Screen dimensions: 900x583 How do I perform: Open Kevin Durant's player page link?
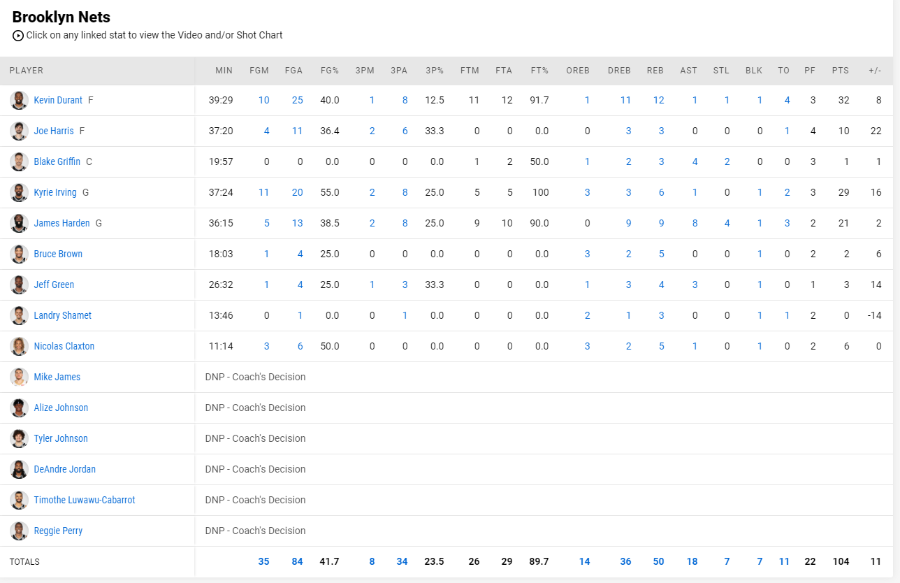point(58,100)
